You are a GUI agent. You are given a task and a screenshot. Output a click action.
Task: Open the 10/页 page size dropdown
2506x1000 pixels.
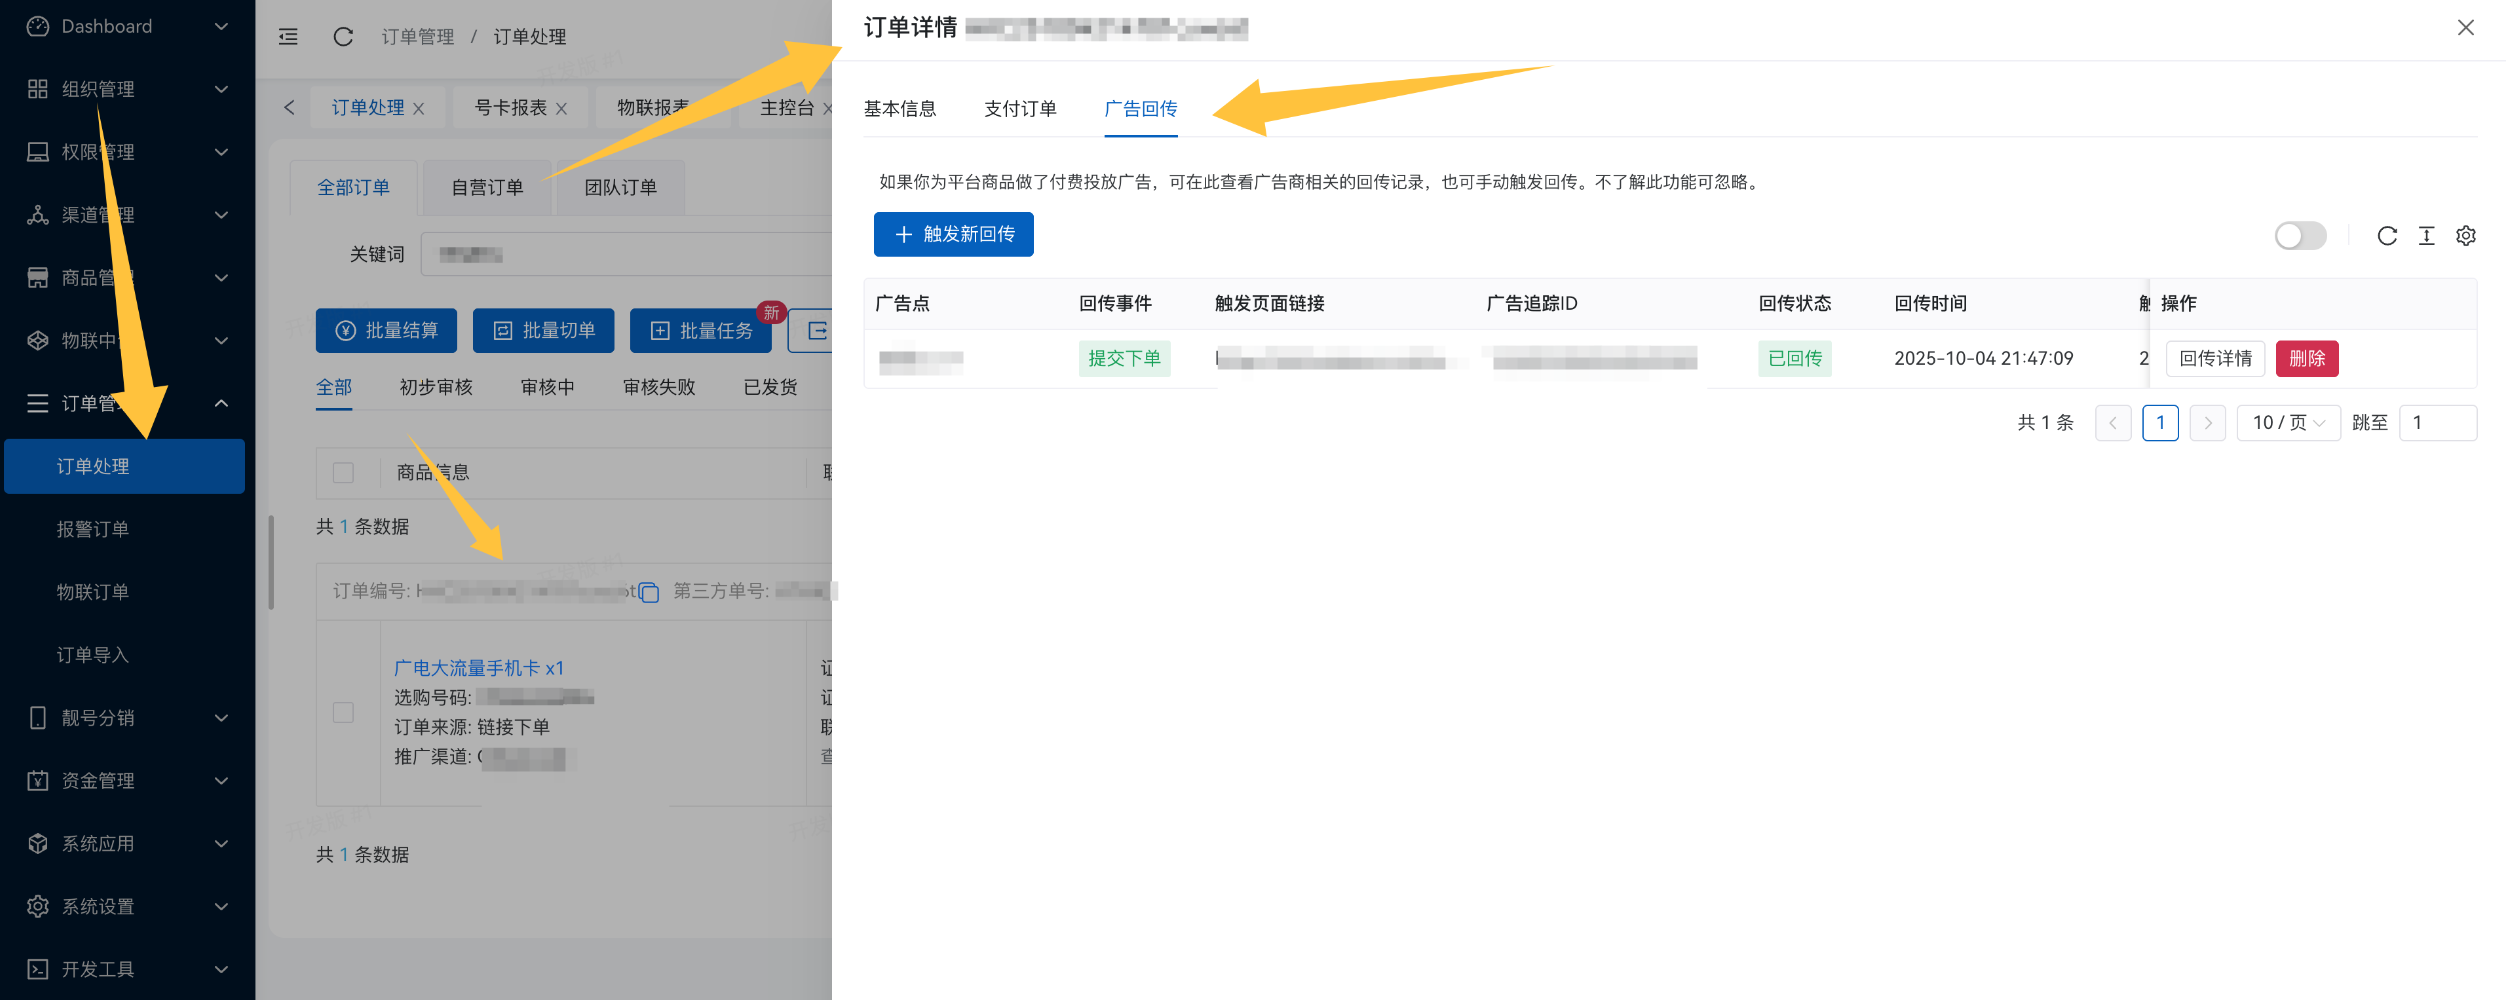click(x=2288, y=422)
